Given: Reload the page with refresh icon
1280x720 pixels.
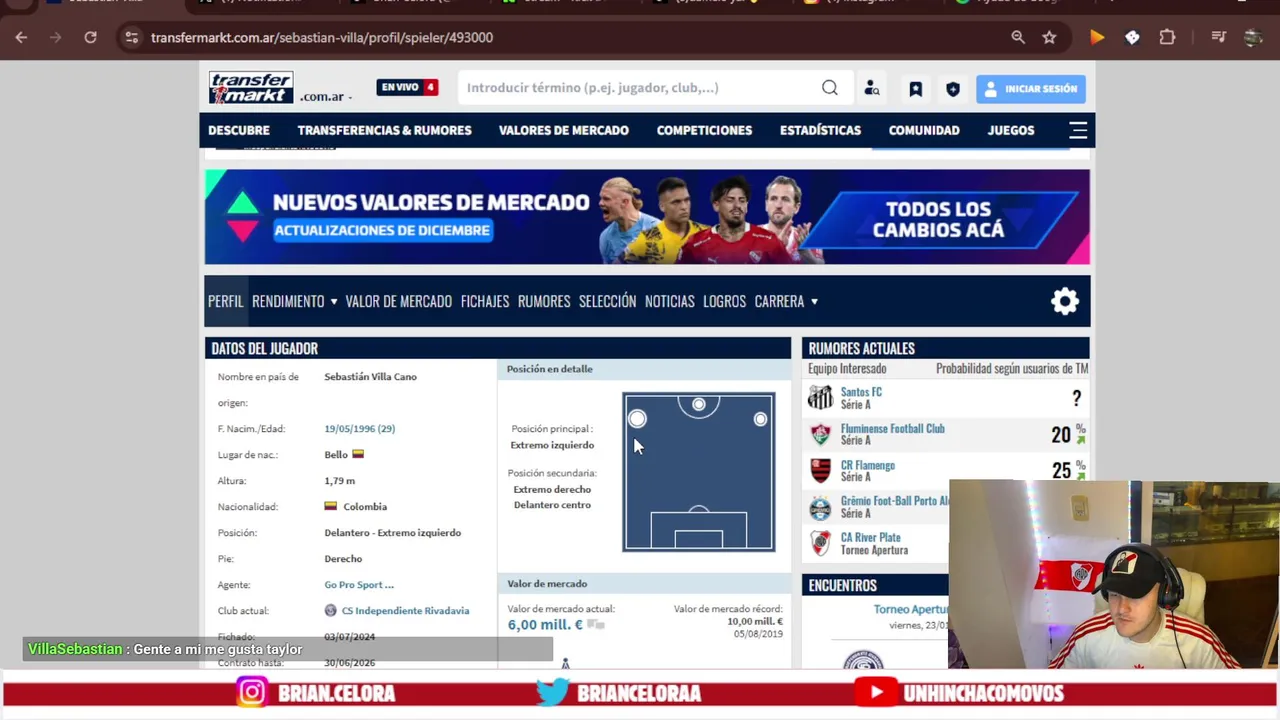Looking at the screenshot, I should (x=90, y=37).
